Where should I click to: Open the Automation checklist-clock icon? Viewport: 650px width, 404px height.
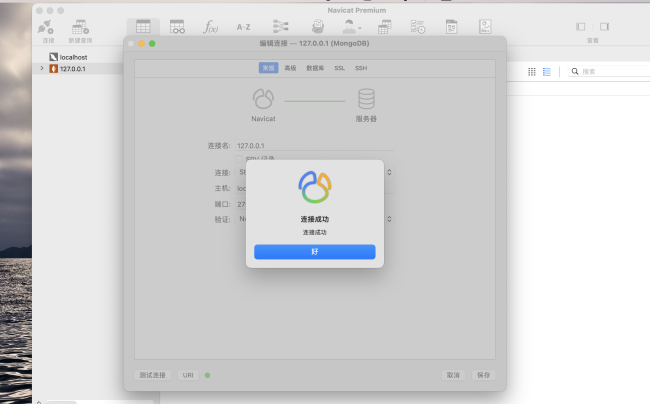[418, 27]
